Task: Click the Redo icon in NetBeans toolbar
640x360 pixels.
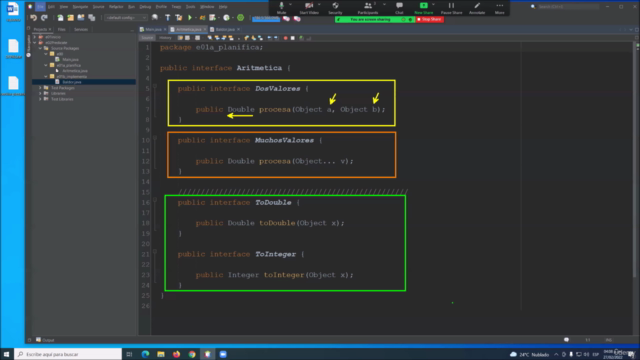Action: [x=44, y=18]
